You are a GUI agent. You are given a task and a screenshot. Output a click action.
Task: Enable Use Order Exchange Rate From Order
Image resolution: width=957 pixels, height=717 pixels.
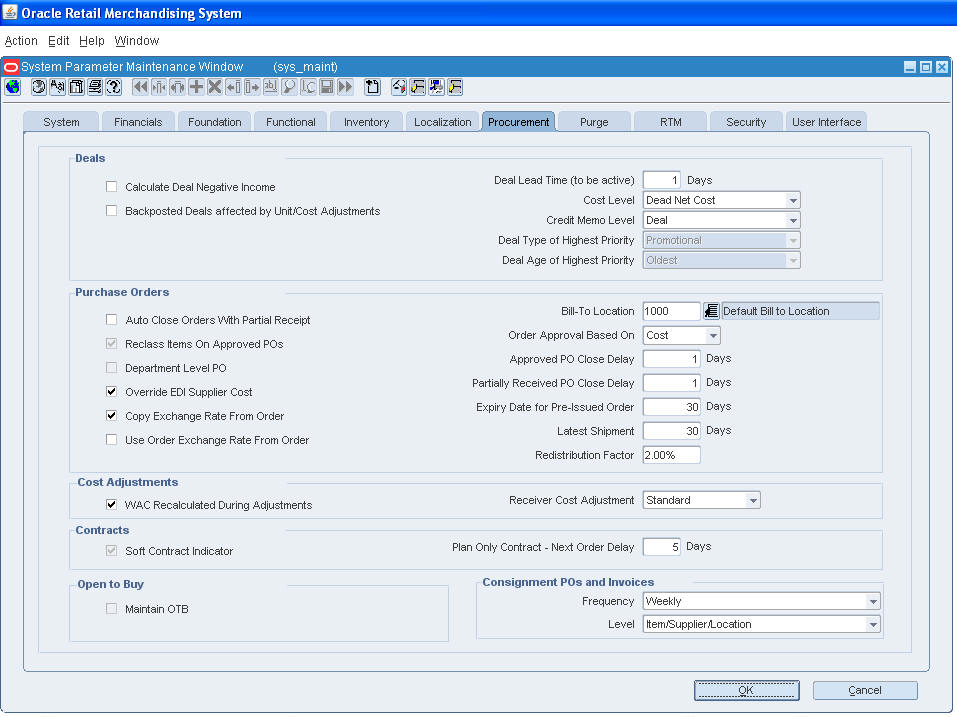click(111, 439)
